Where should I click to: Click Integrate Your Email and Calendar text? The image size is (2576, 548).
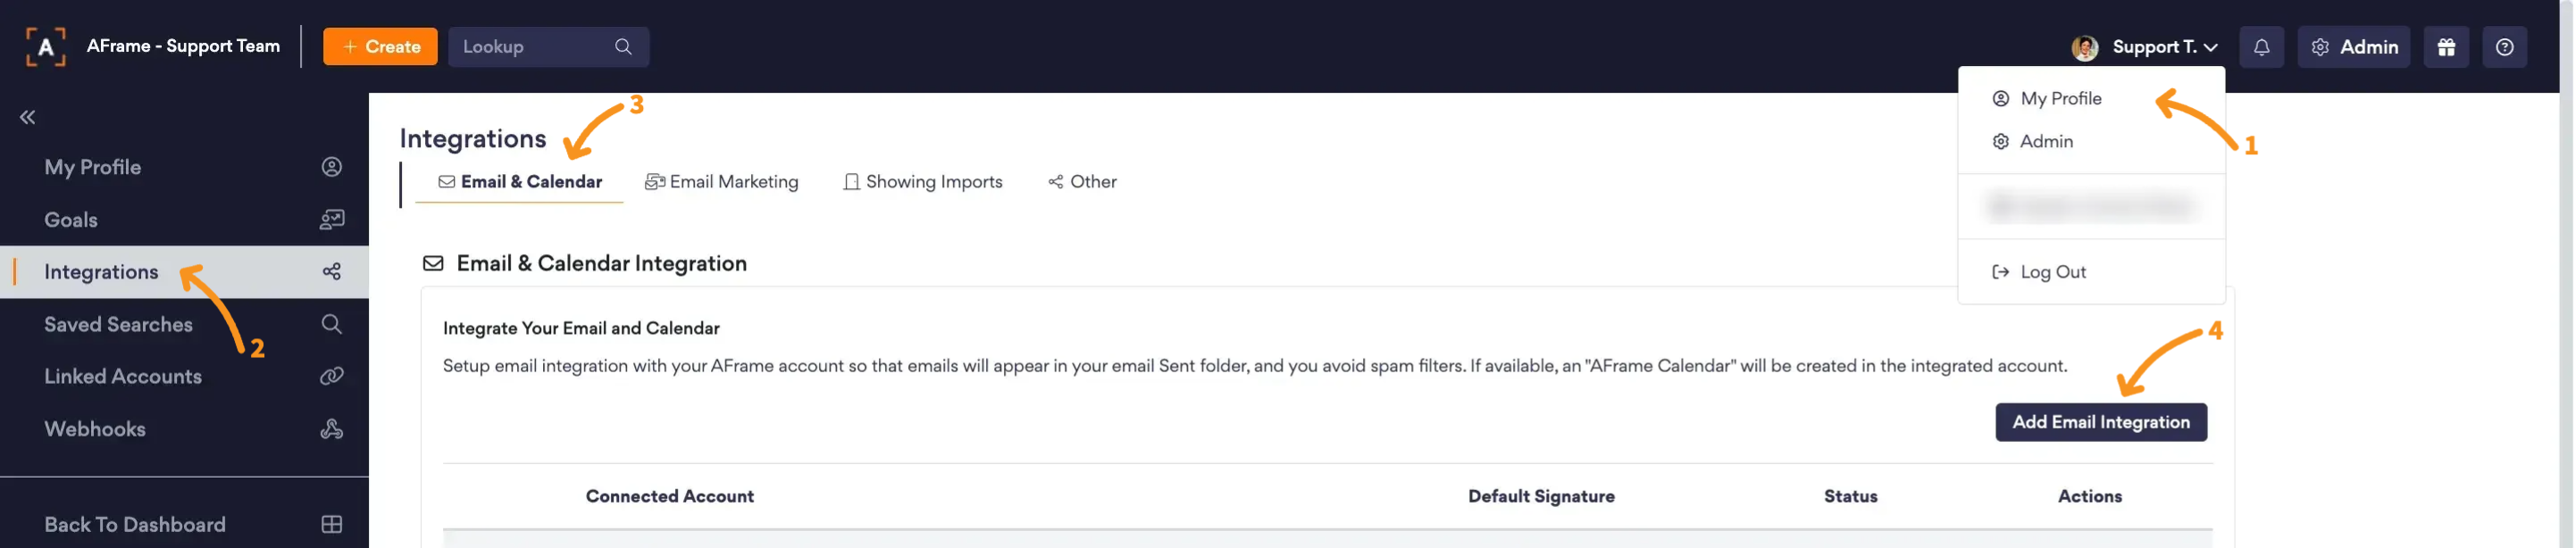tap(581, 329)
